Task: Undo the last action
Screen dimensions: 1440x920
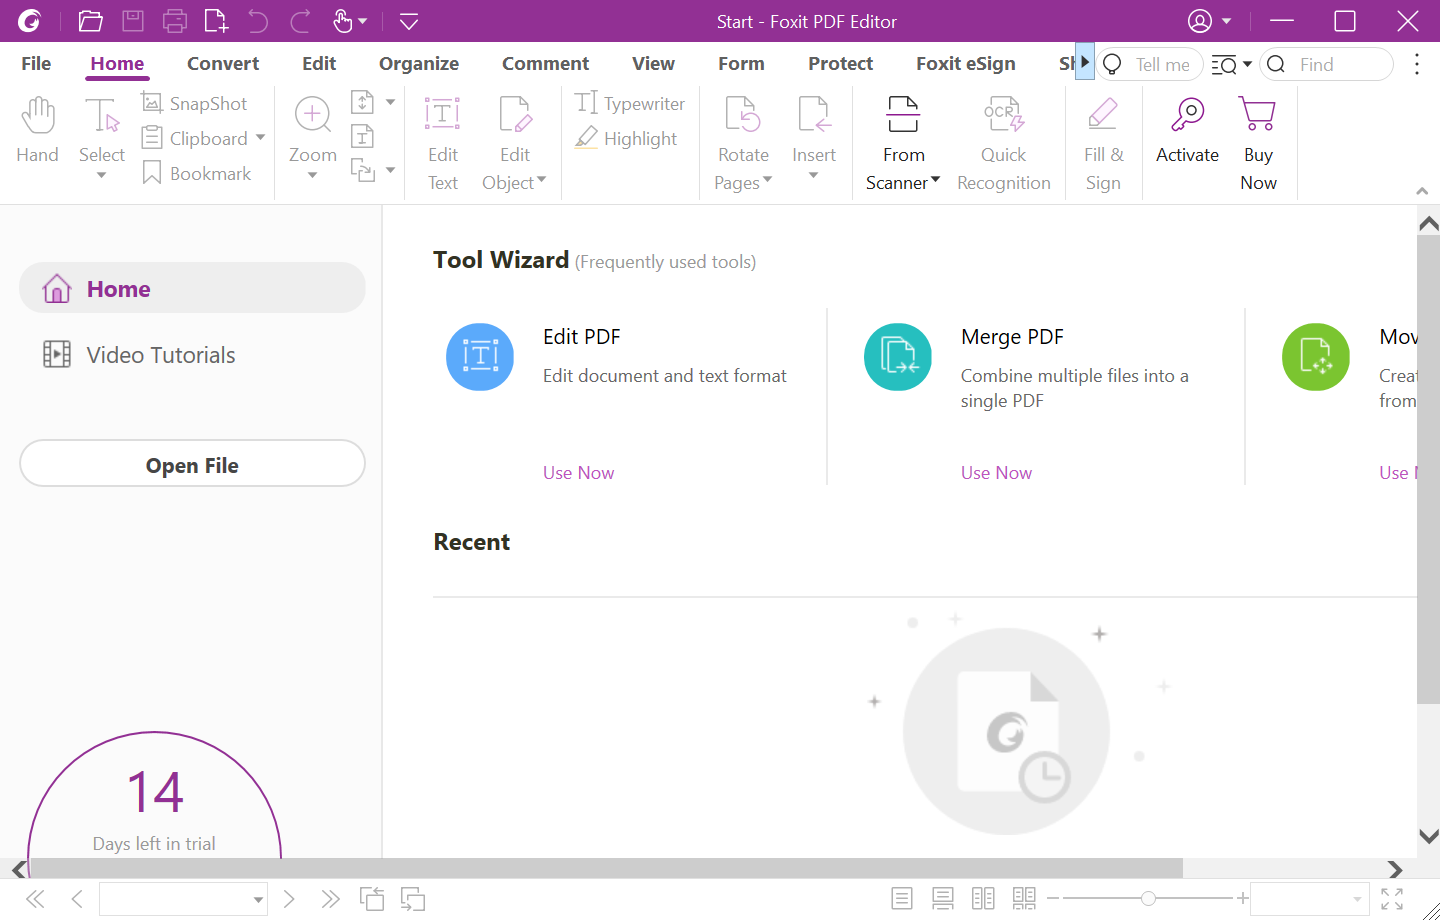Action: click(x=258, y=21)
